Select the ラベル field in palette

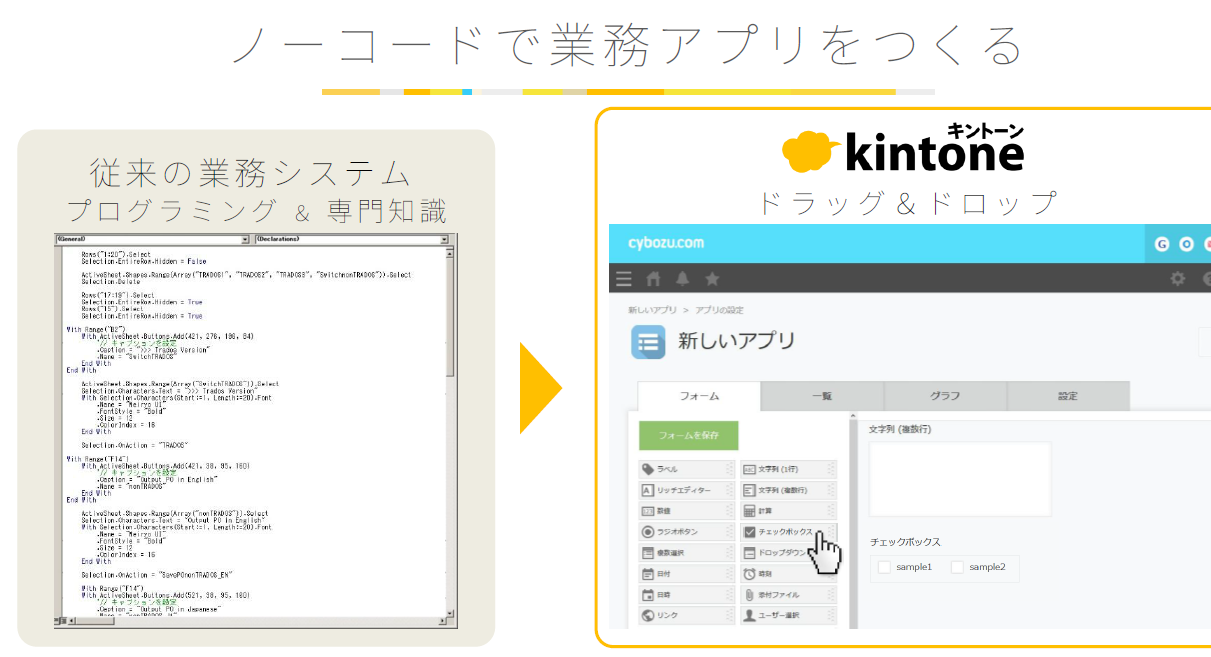(x=686, y=469)
